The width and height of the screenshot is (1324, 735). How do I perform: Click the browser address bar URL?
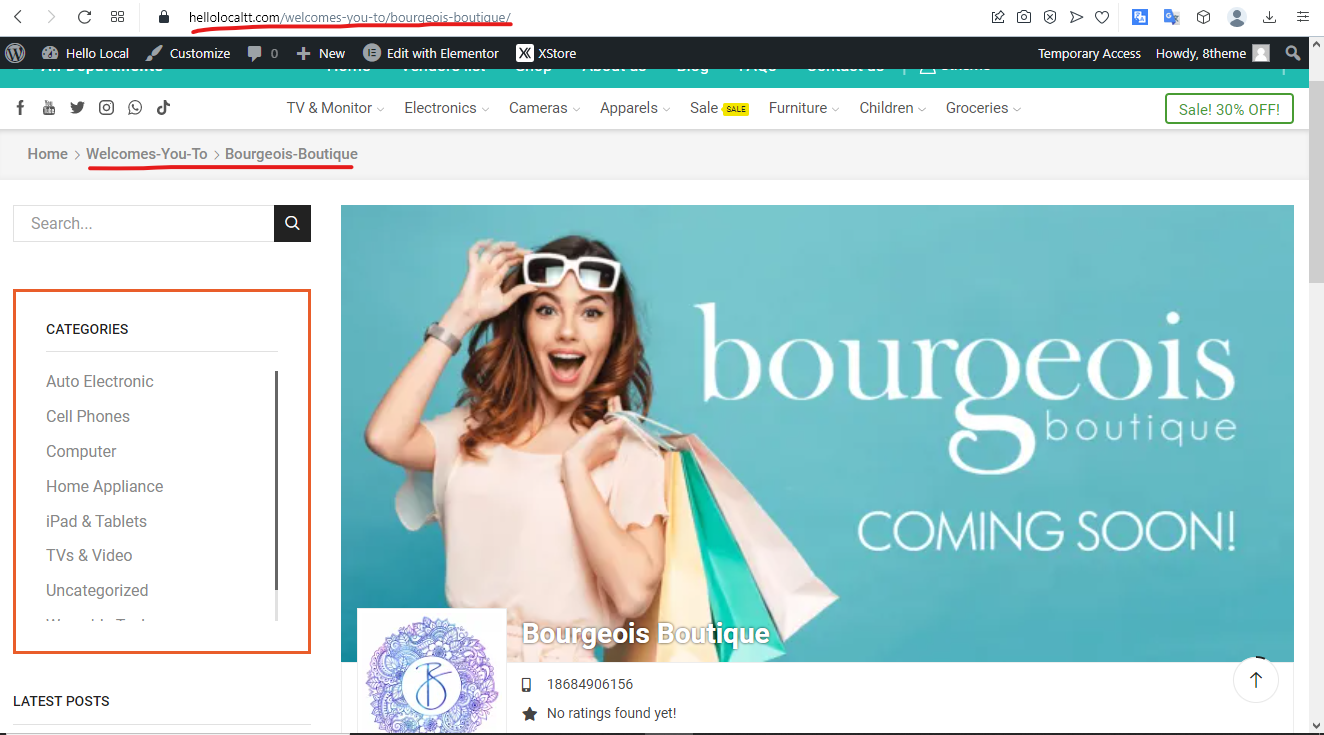[x=349, y=17]
